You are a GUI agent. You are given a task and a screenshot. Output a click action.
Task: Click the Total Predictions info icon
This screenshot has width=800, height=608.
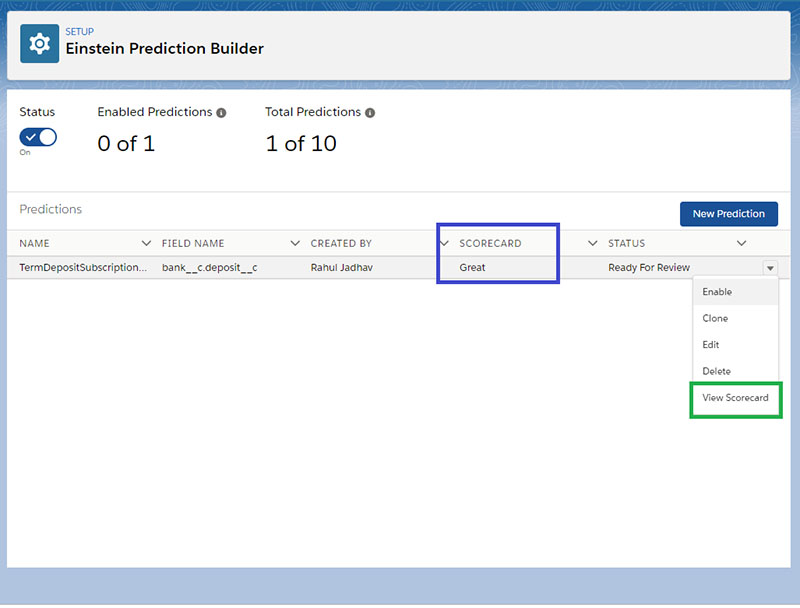point(370,113)
